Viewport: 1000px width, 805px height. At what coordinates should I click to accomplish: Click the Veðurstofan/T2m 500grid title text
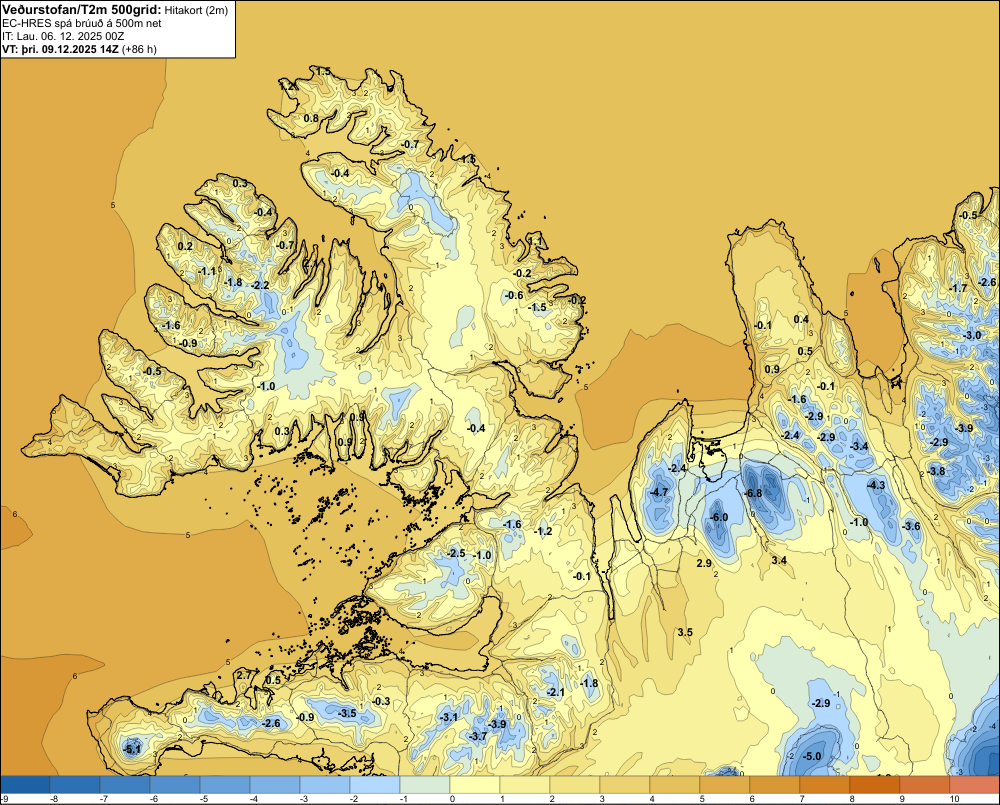coord(81,10)
